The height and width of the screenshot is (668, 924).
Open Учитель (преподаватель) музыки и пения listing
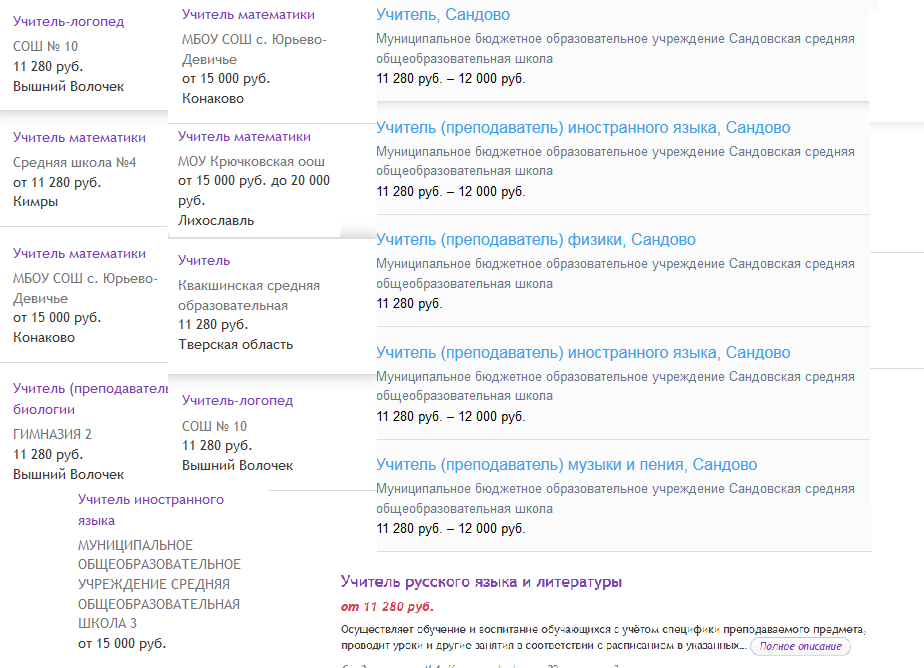tap(566, 465)
